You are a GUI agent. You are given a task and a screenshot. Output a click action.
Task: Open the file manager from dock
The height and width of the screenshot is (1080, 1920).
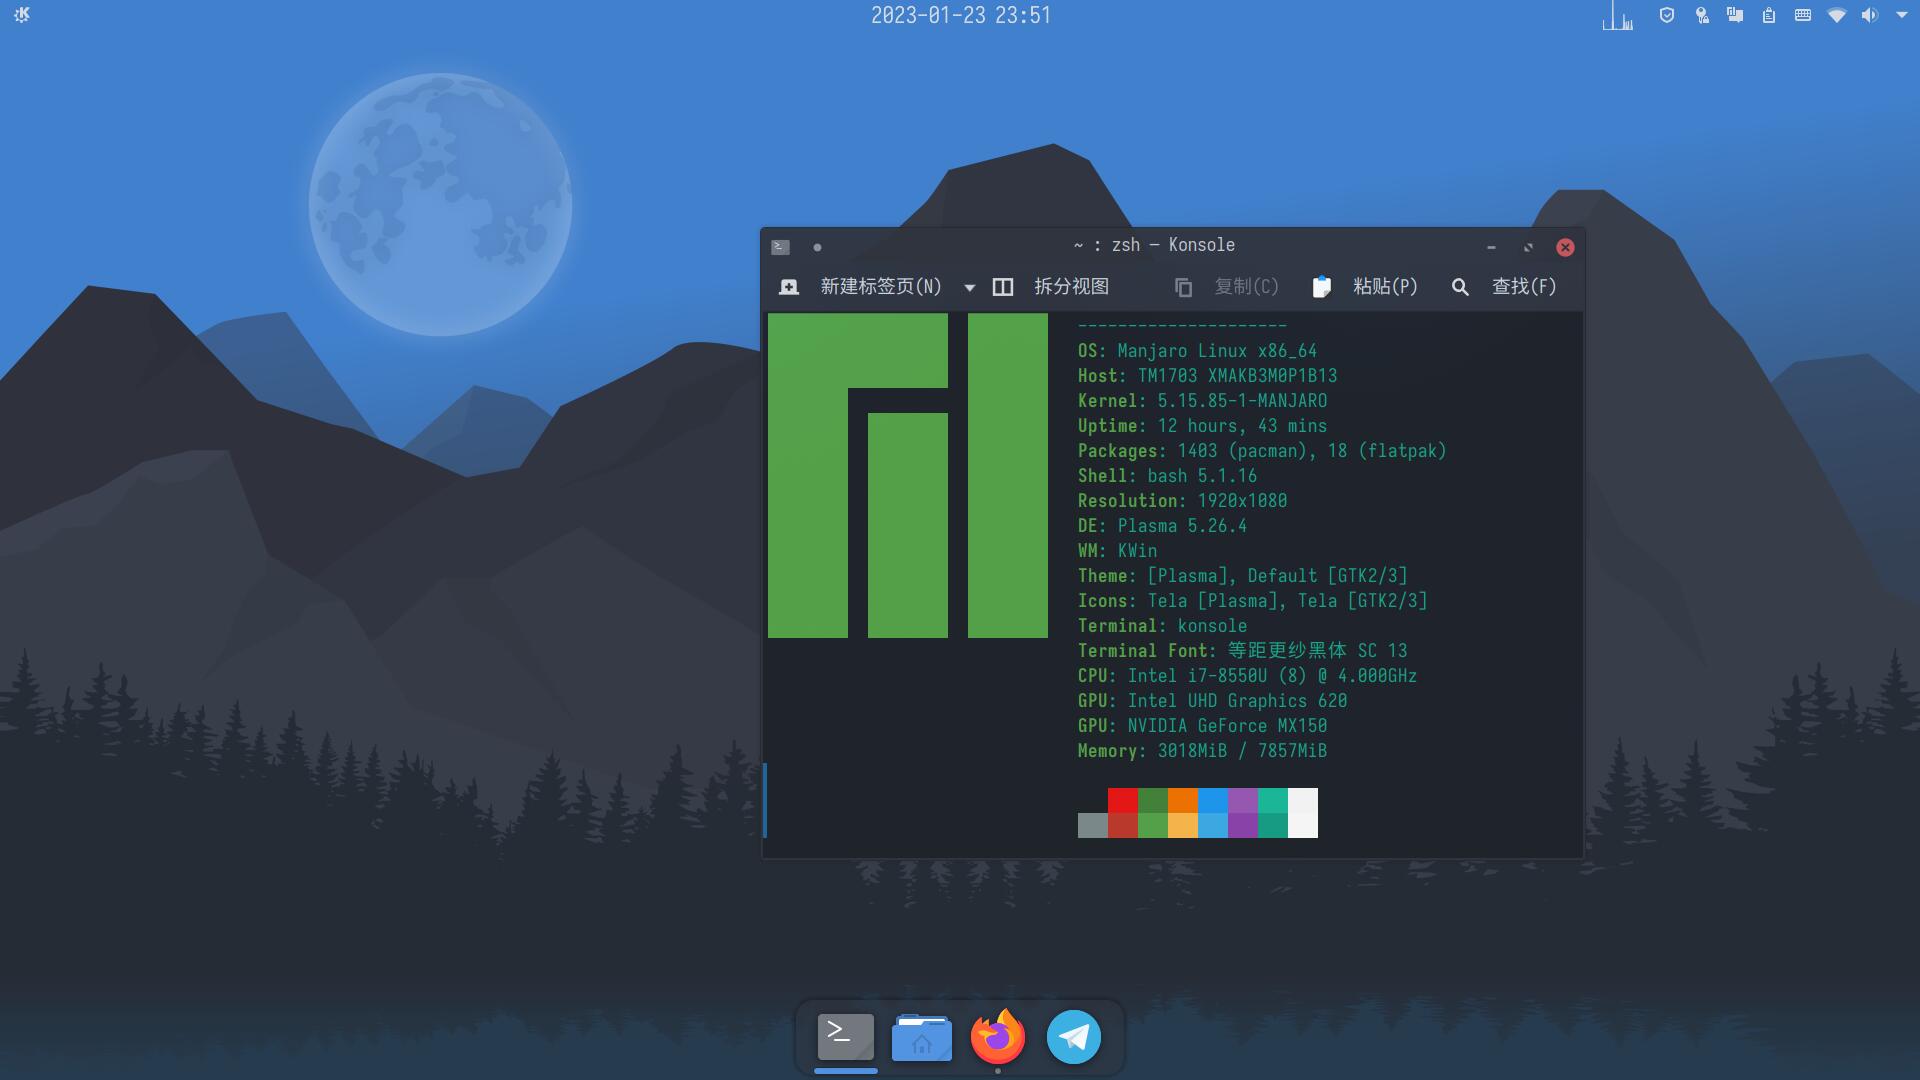pos(921,1037)
